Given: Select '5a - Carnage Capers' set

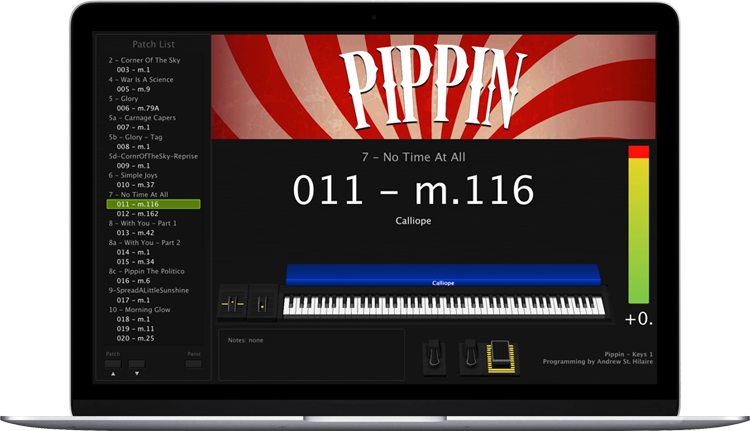Looking at the screenshot, I should (x=142, y=118).
